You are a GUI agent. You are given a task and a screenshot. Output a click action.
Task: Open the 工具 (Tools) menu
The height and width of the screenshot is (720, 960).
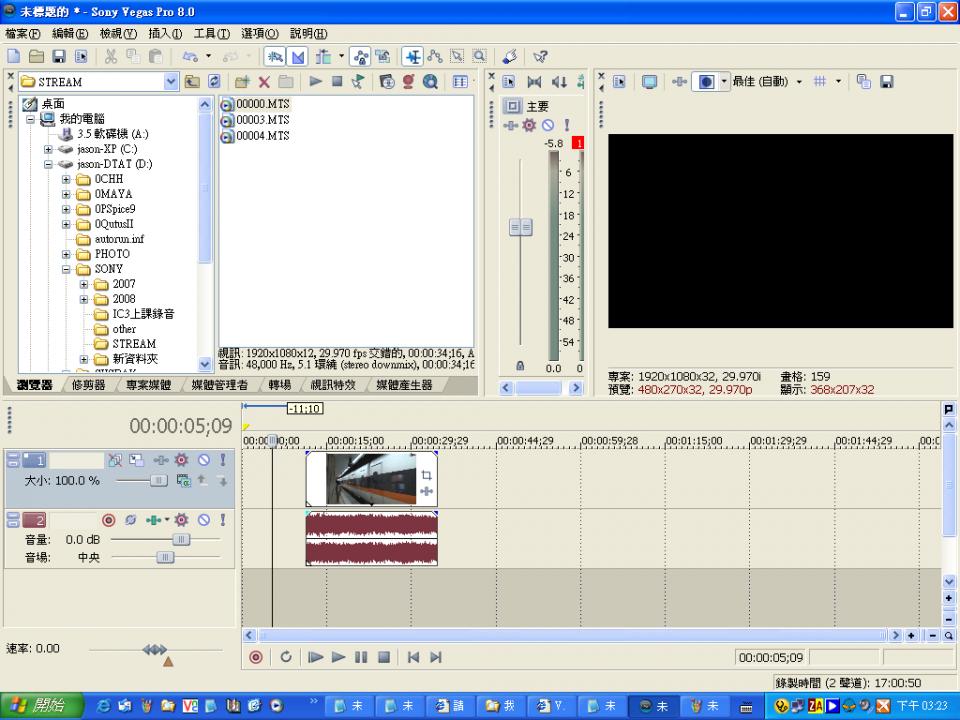[211, 34]
